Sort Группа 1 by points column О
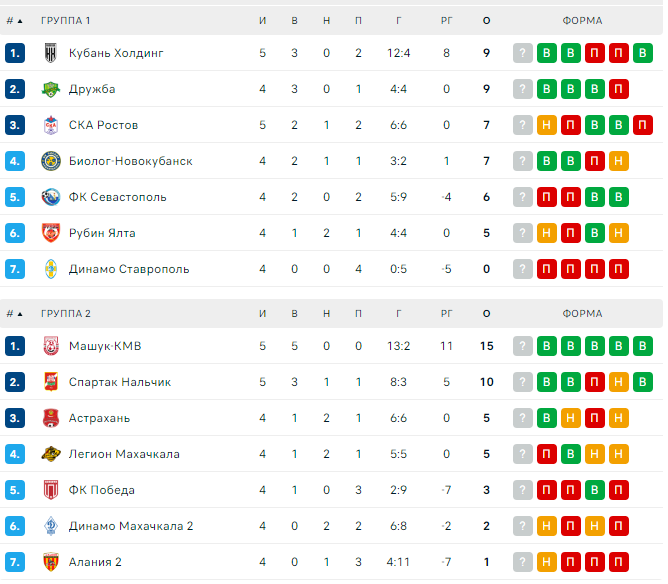668x584 pixels. coord(487,20)
